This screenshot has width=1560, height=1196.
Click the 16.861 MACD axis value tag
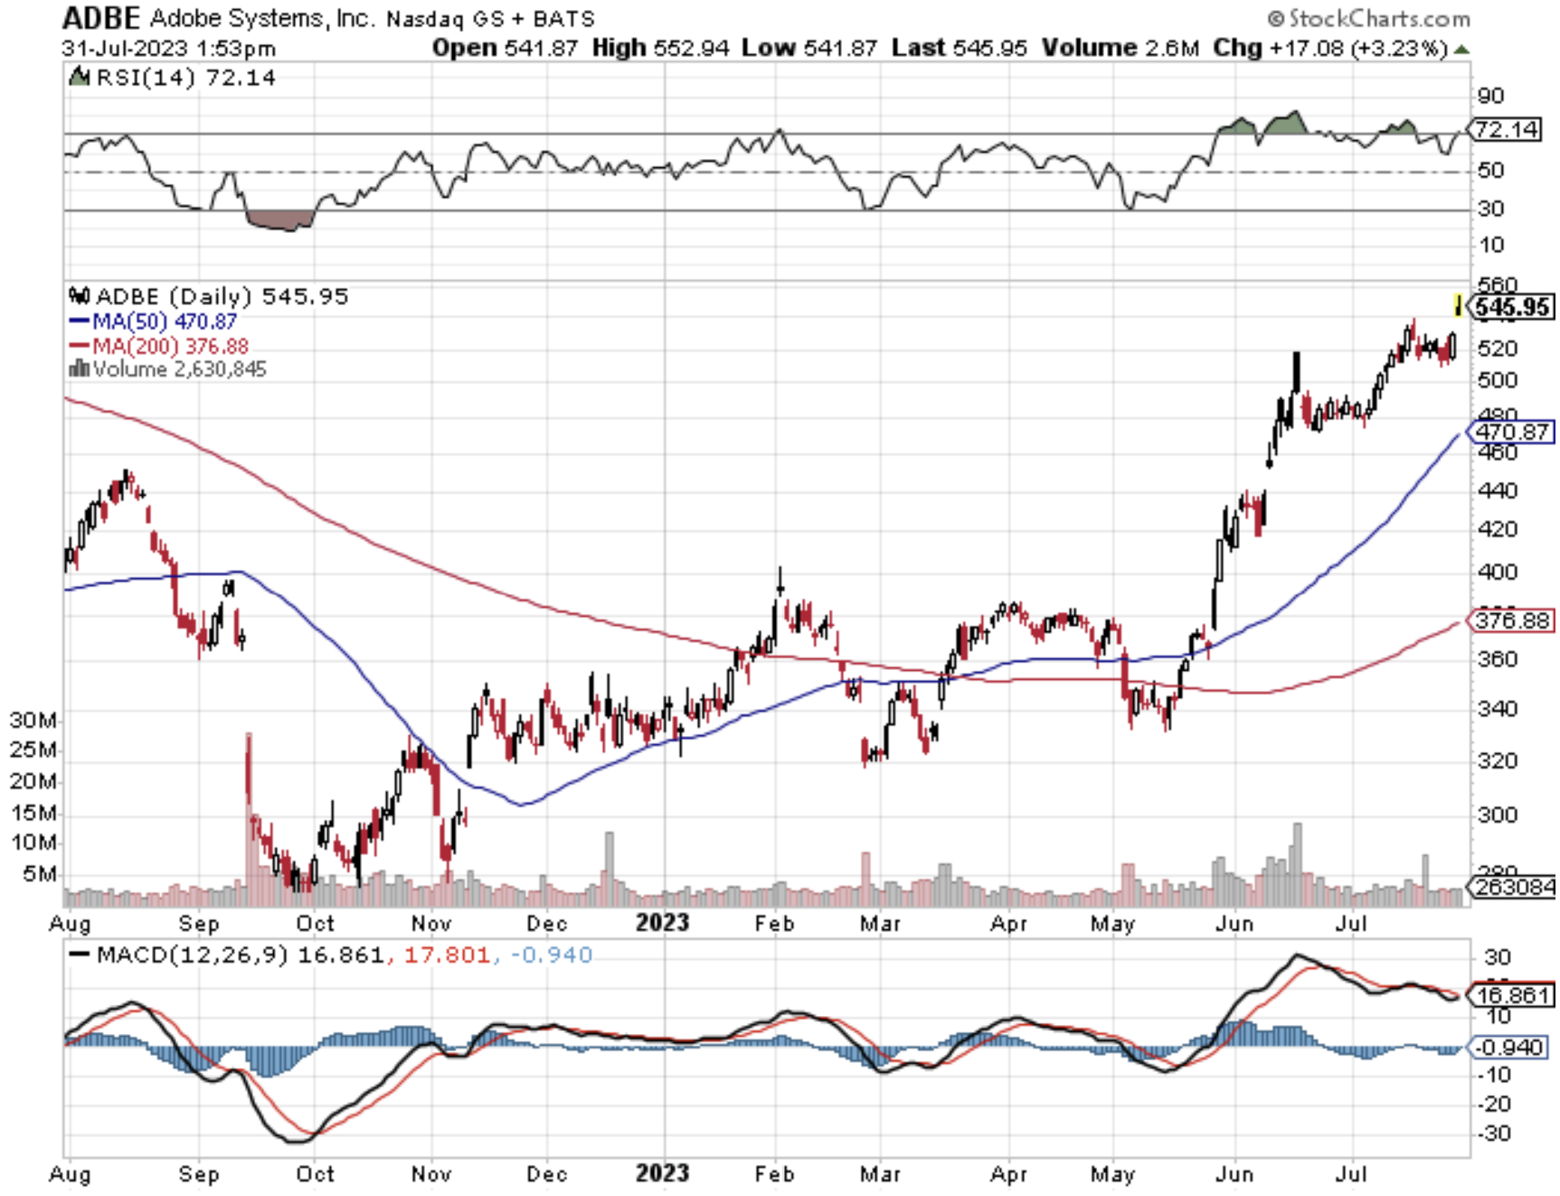(x=1513, y=995)
